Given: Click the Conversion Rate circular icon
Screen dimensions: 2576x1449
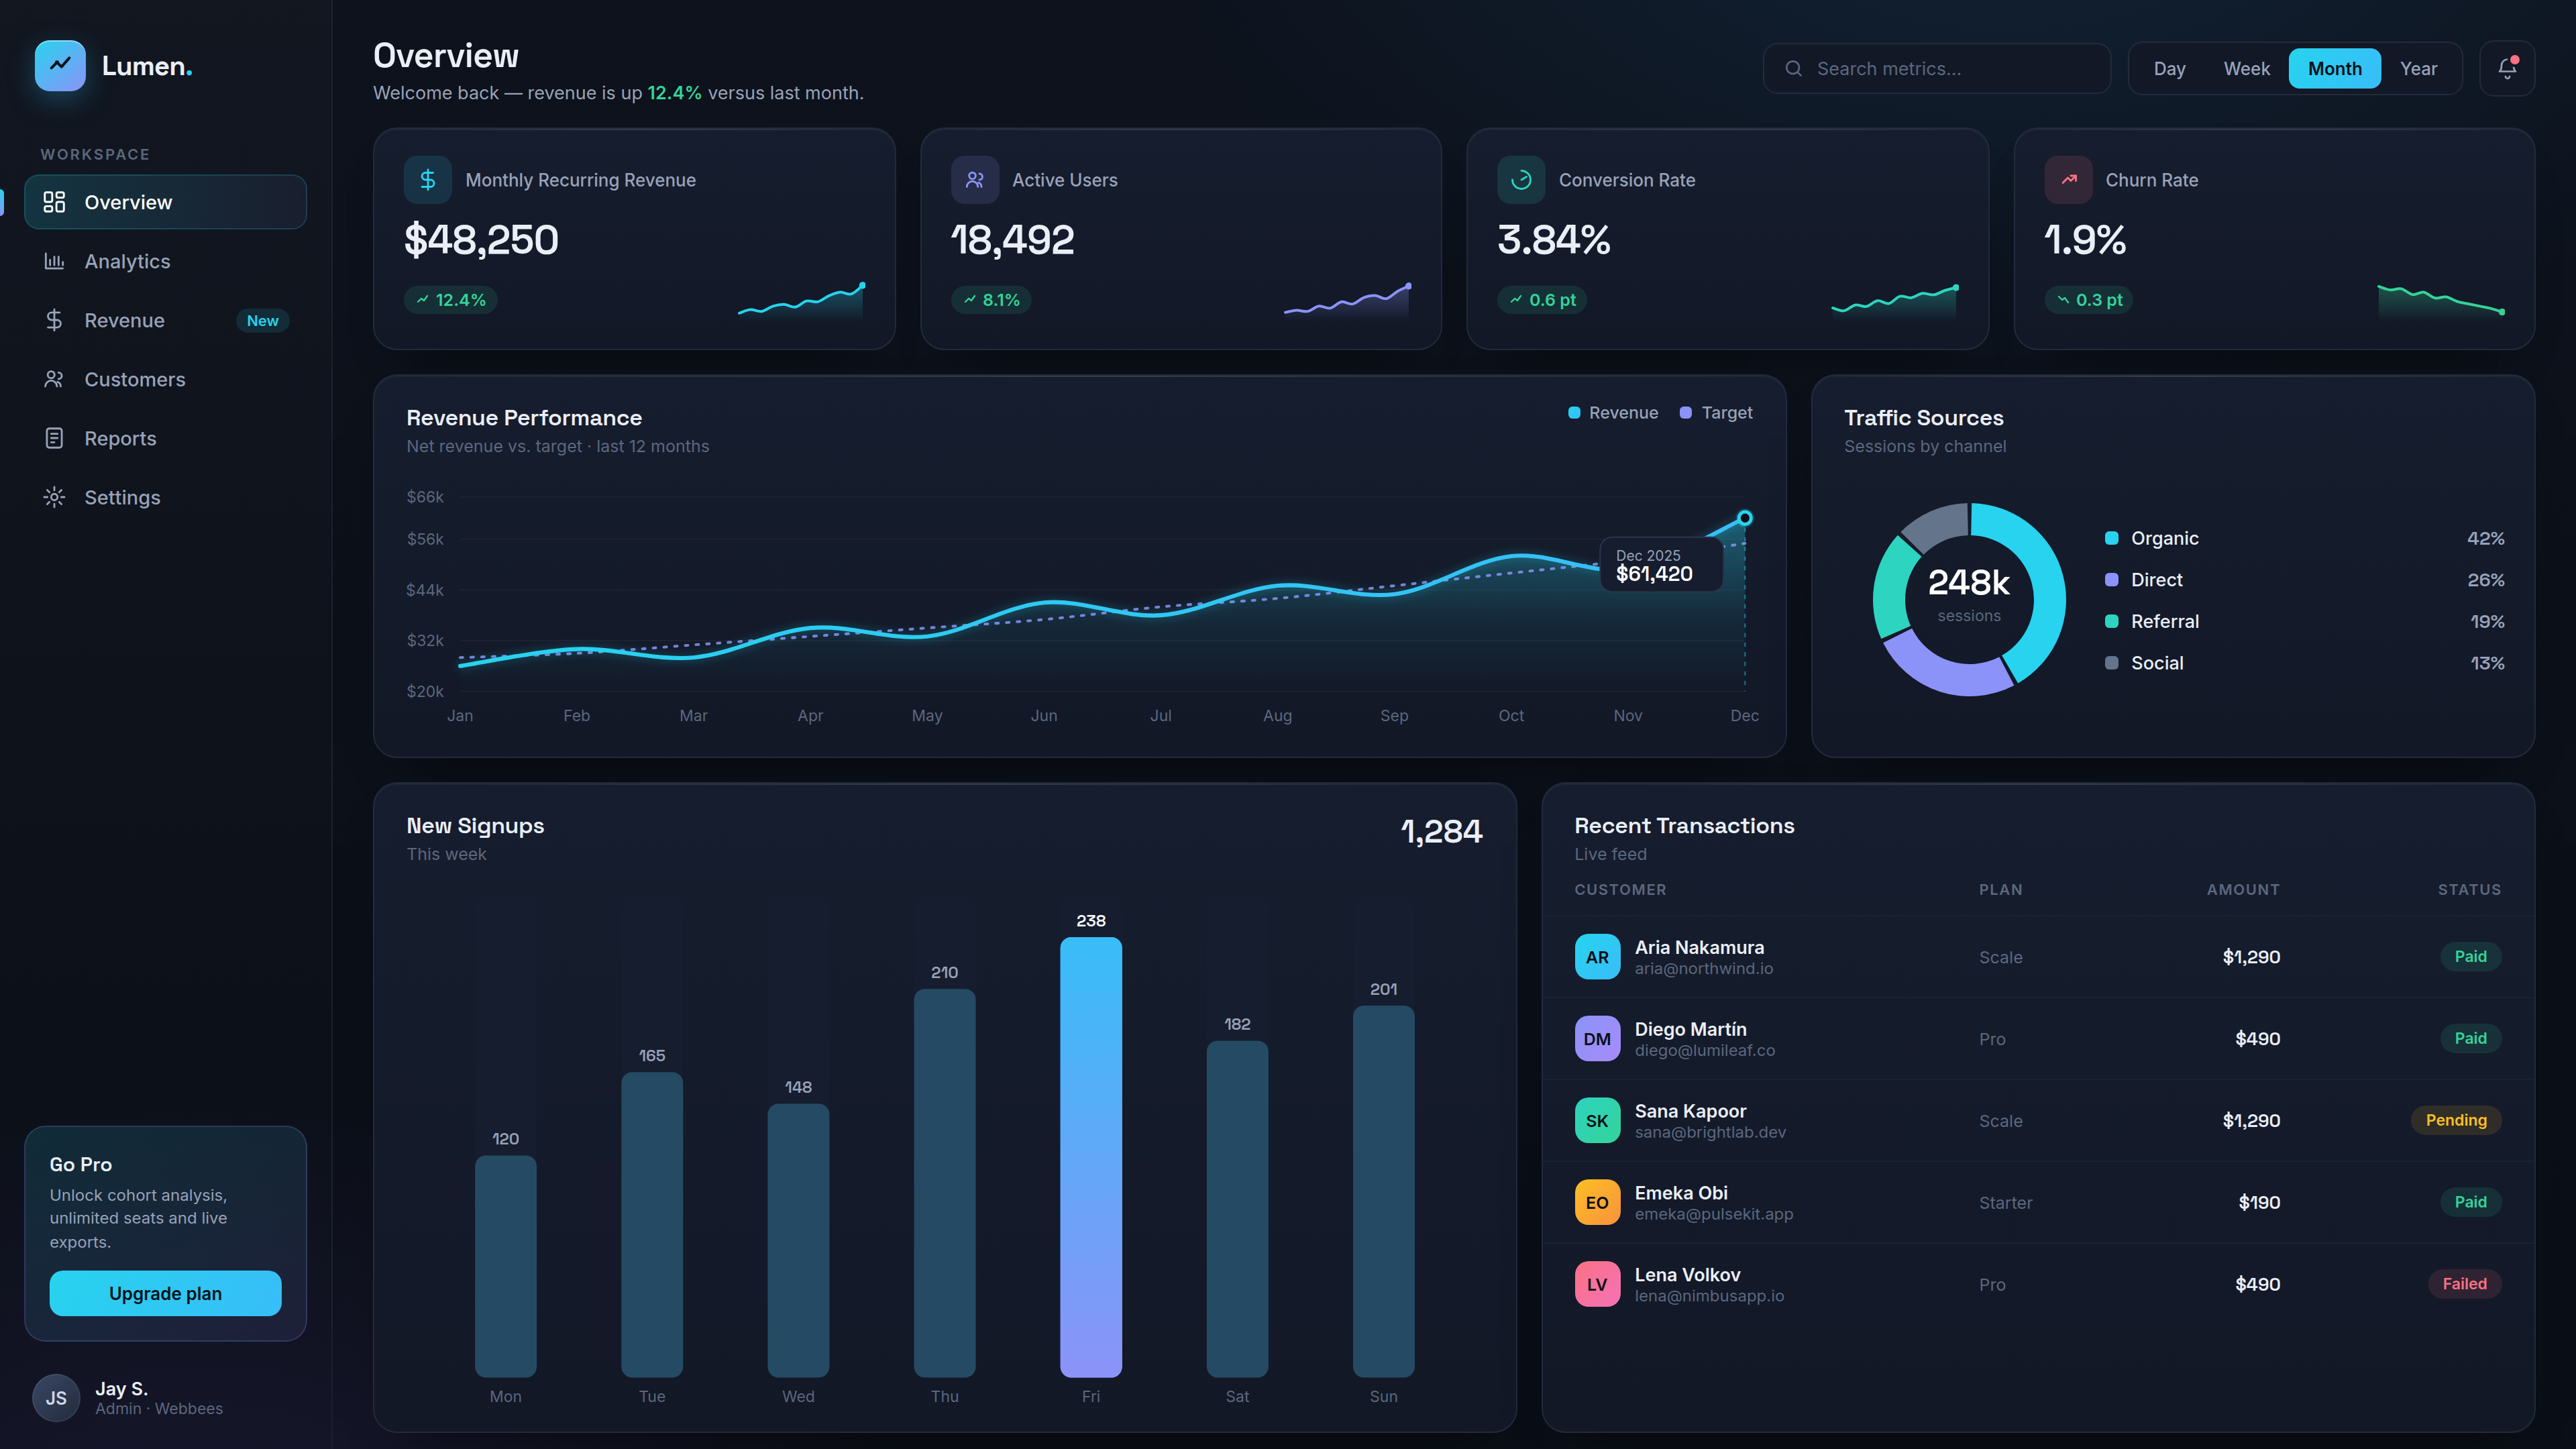Looking at the screenshot, I should pos(1521,180).
